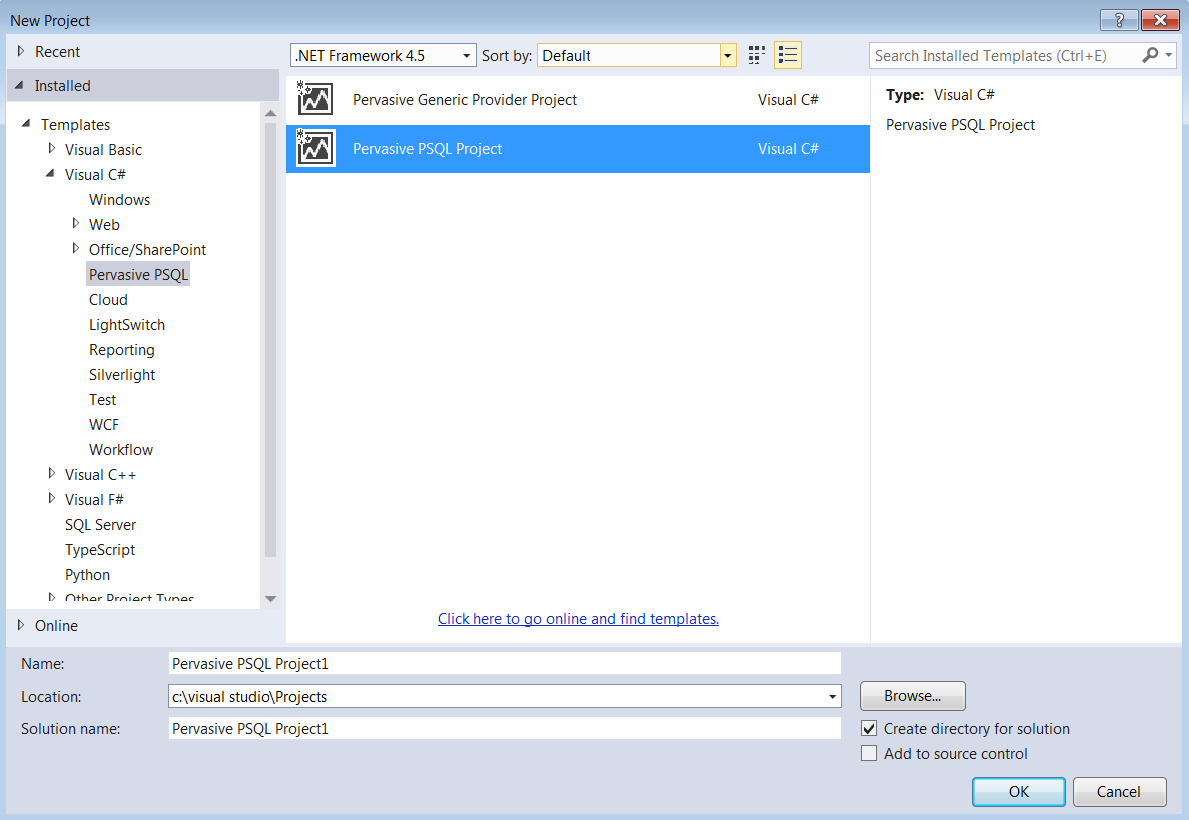Switch to medium icons list view
The height and width of the screenshot is (820, 1189).
point(788,56)
